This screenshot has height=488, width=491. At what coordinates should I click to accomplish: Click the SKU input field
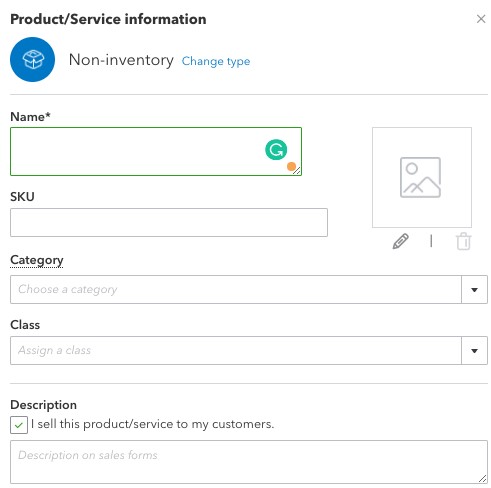[169, 223]
